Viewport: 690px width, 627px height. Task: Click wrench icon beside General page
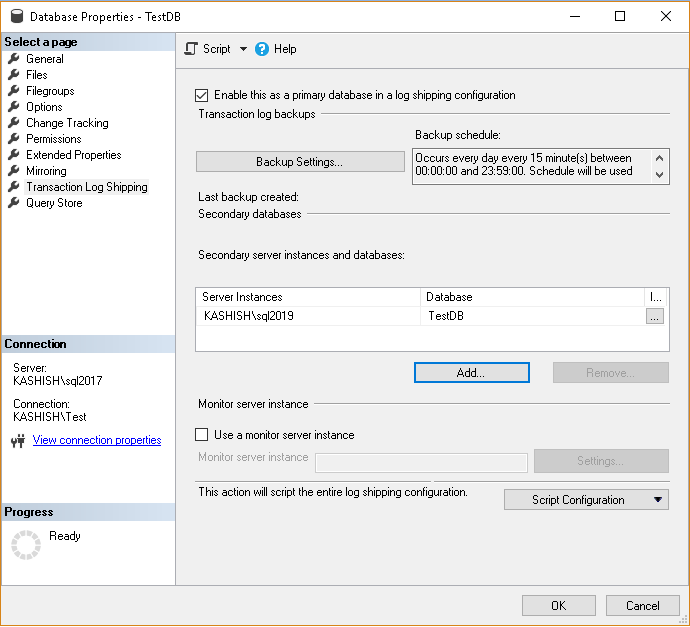click(x=14, y=59)
